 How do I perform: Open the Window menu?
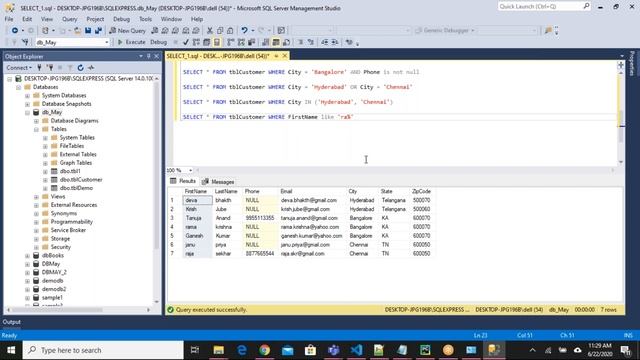(x=171, y=19)
